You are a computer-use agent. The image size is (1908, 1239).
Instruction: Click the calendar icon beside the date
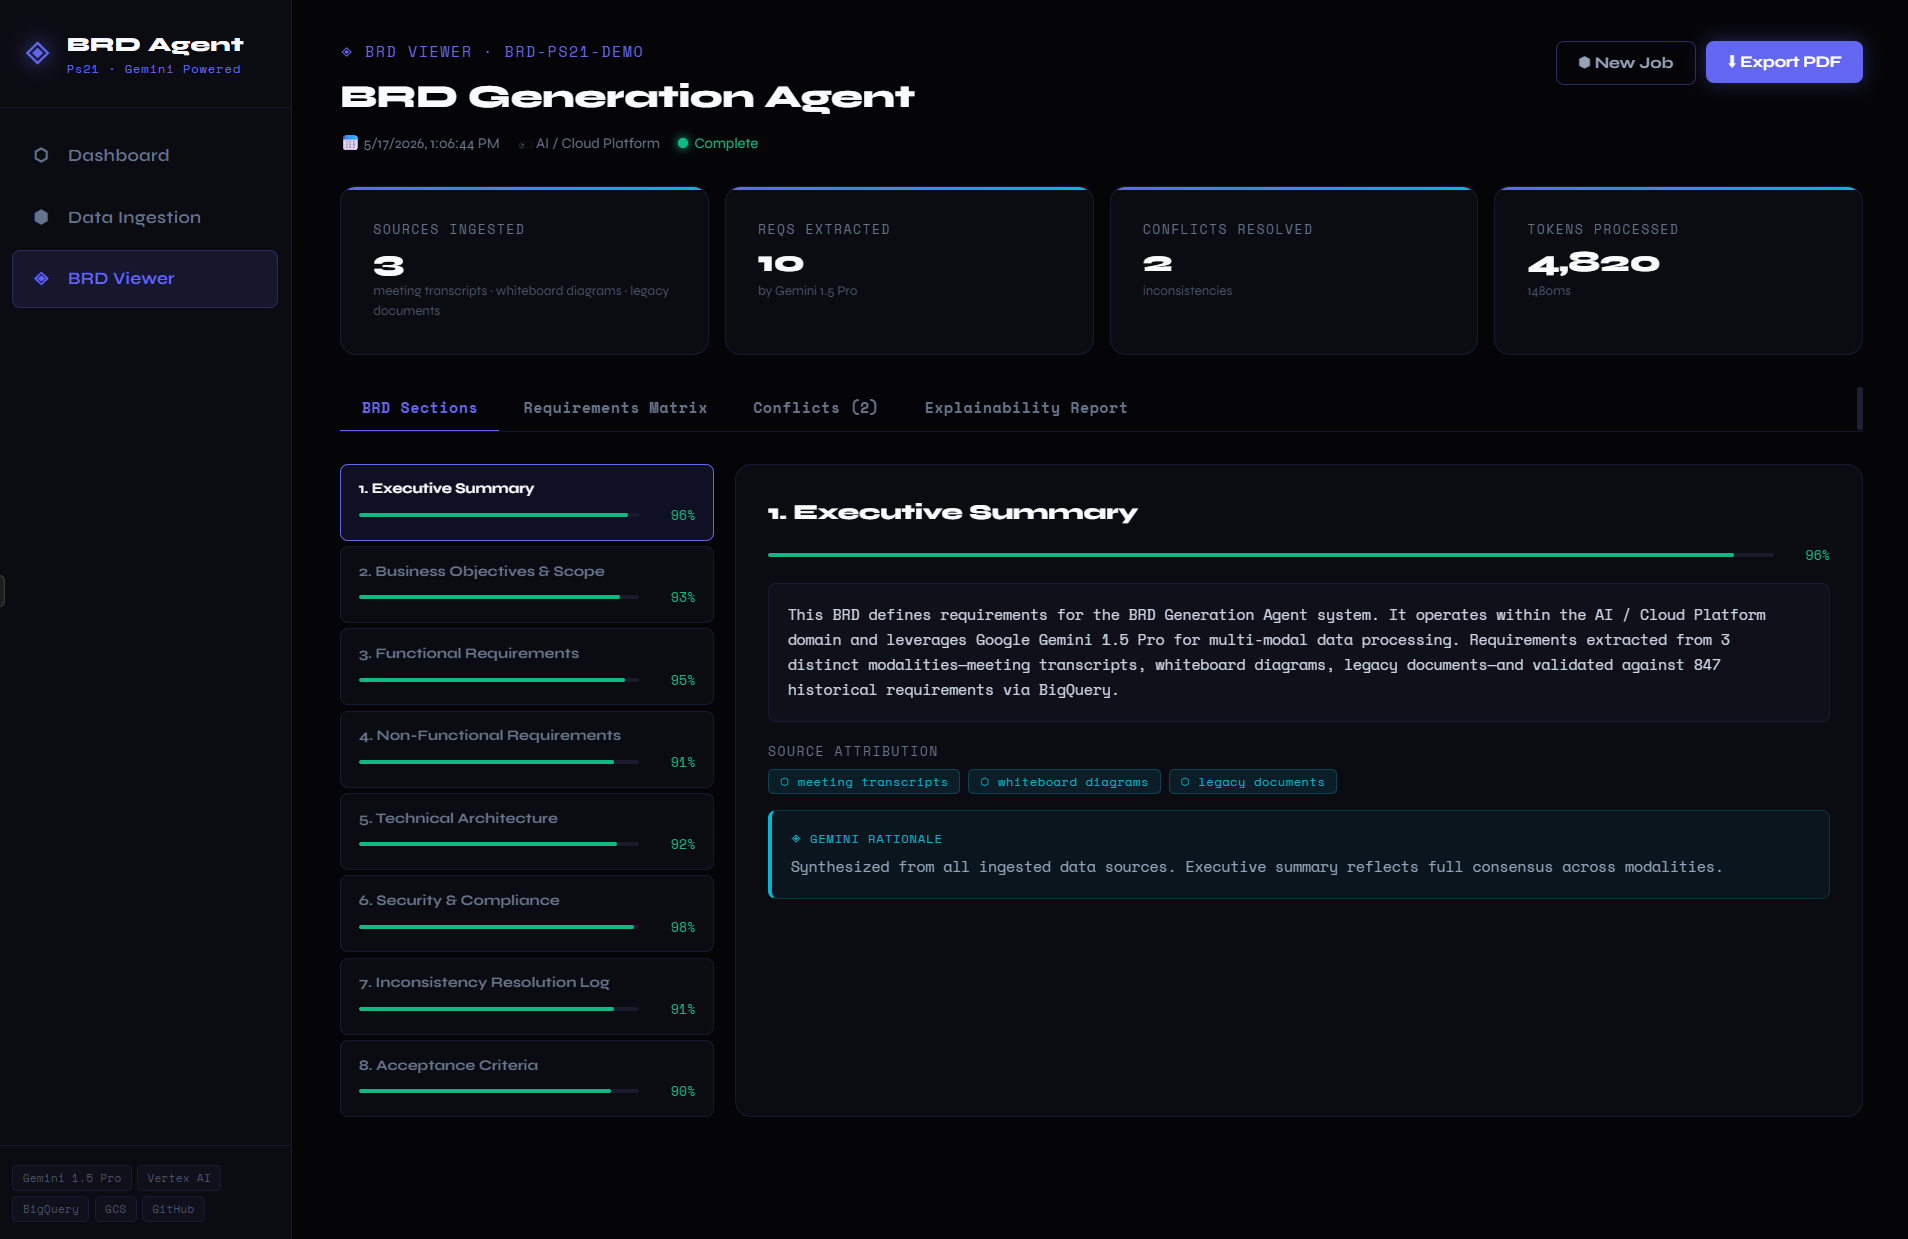(x=350, y=143)
